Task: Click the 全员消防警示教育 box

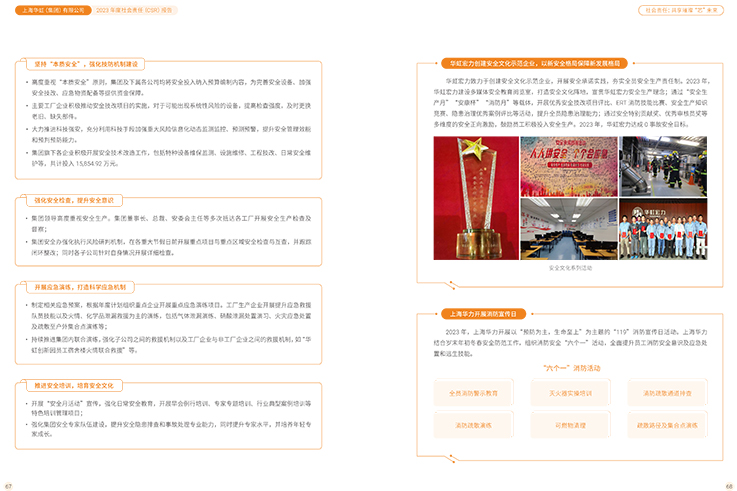Action: tap(473, 393)
